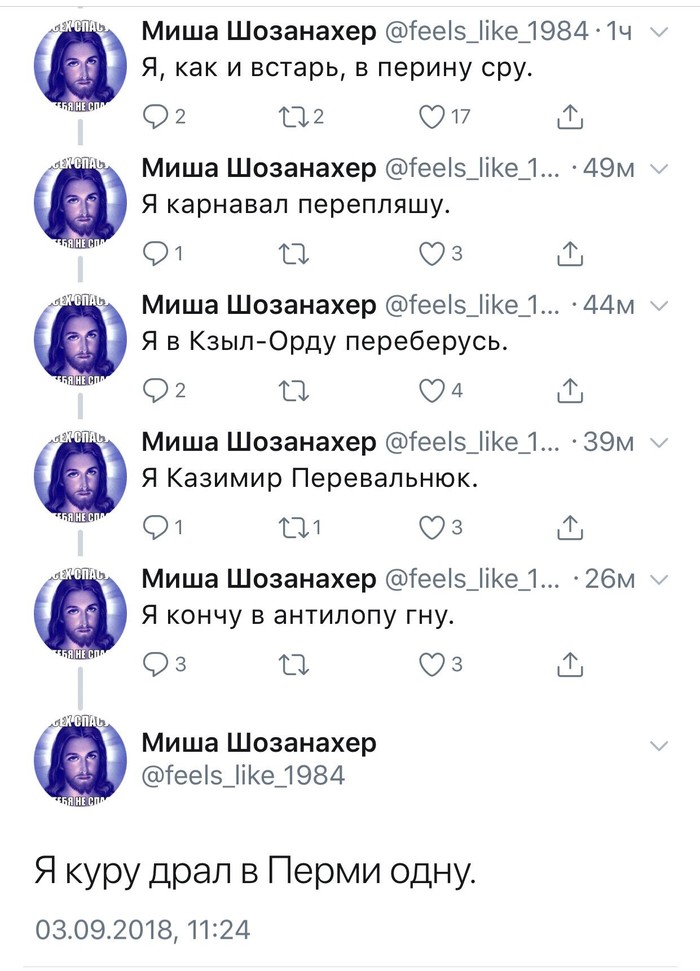Open the @feels_like_1984 handle on main tweet

pyautogui.click(x=243, y=775)
